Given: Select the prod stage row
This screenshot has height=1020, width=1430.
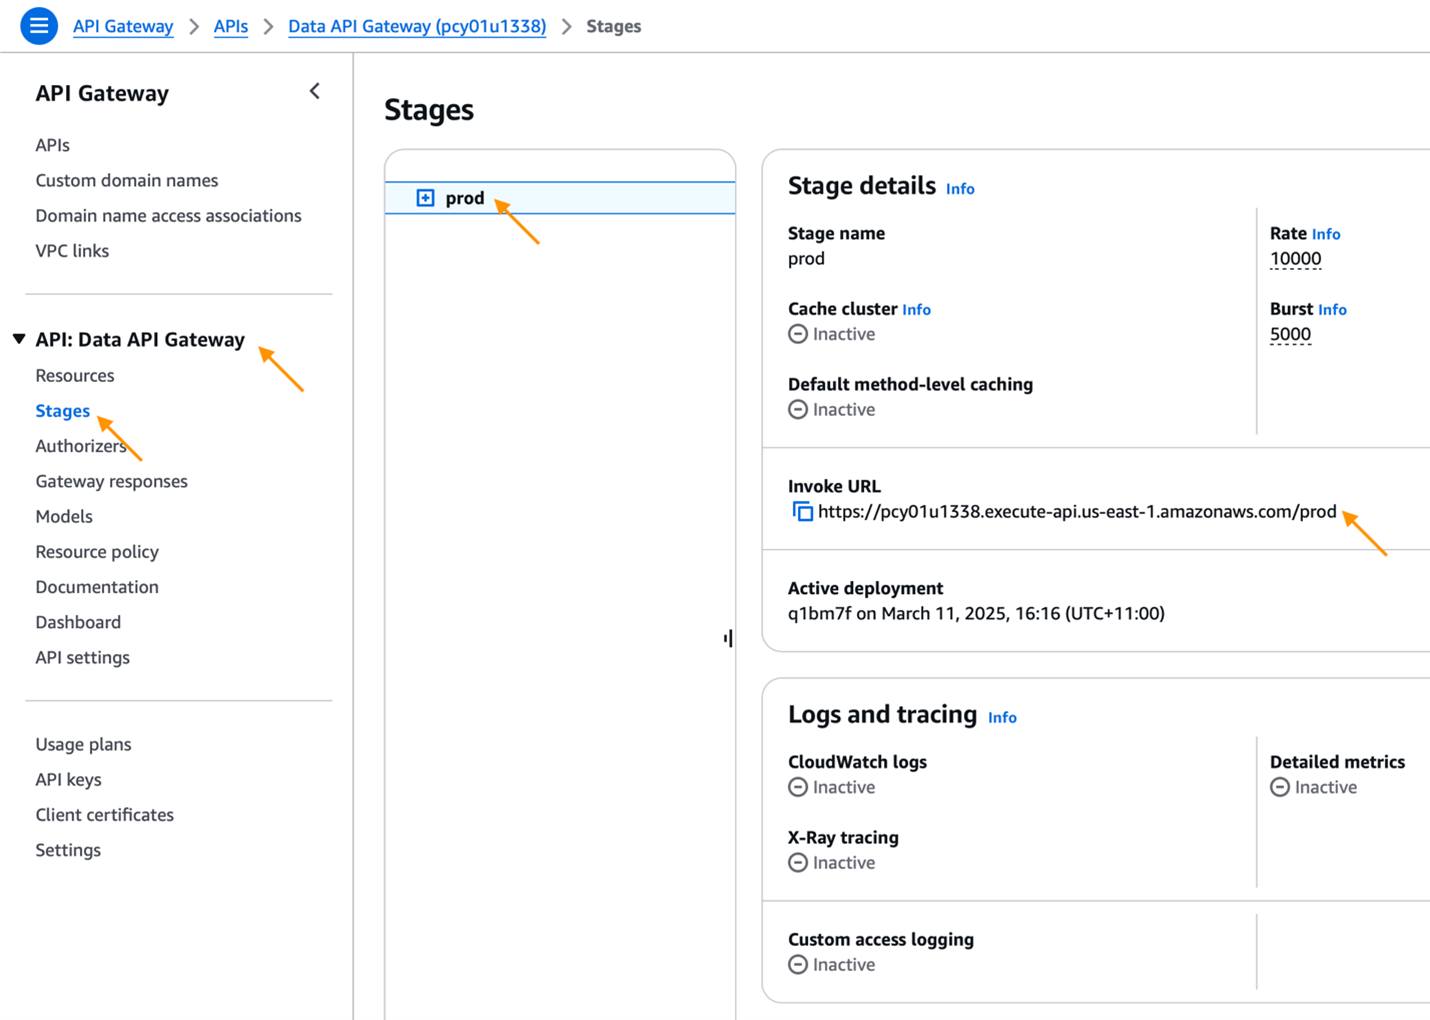Looking at the screenshot, I should (560, 198).
